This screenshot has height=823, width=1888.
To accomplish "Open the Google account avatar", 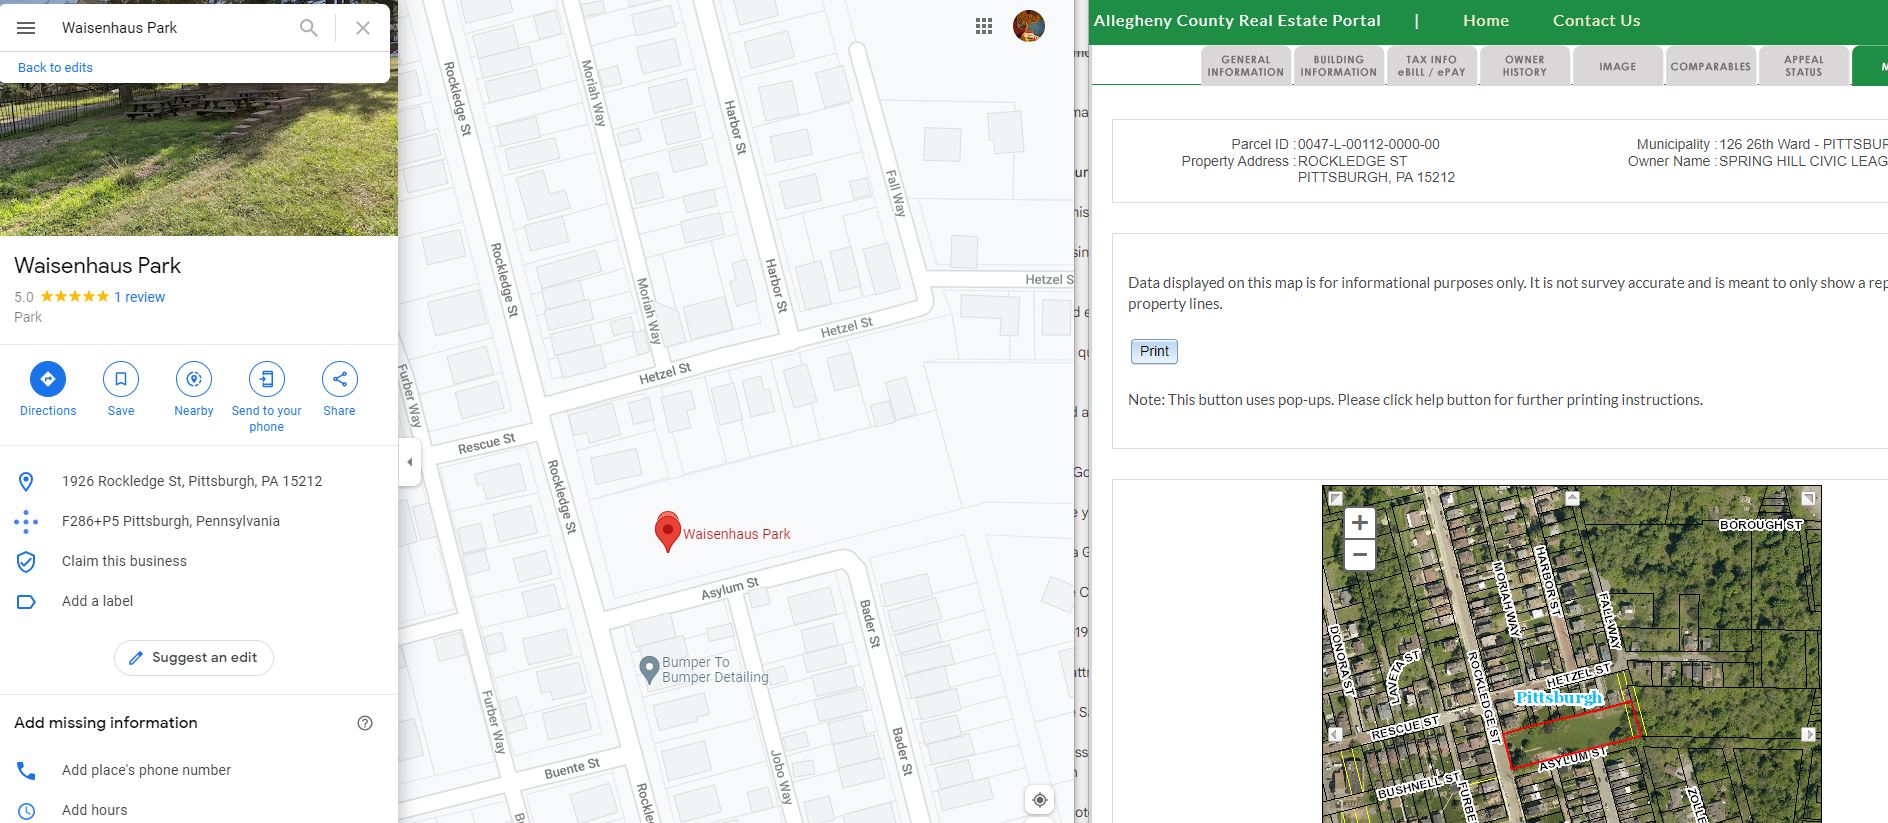I will coord(1029,26).
